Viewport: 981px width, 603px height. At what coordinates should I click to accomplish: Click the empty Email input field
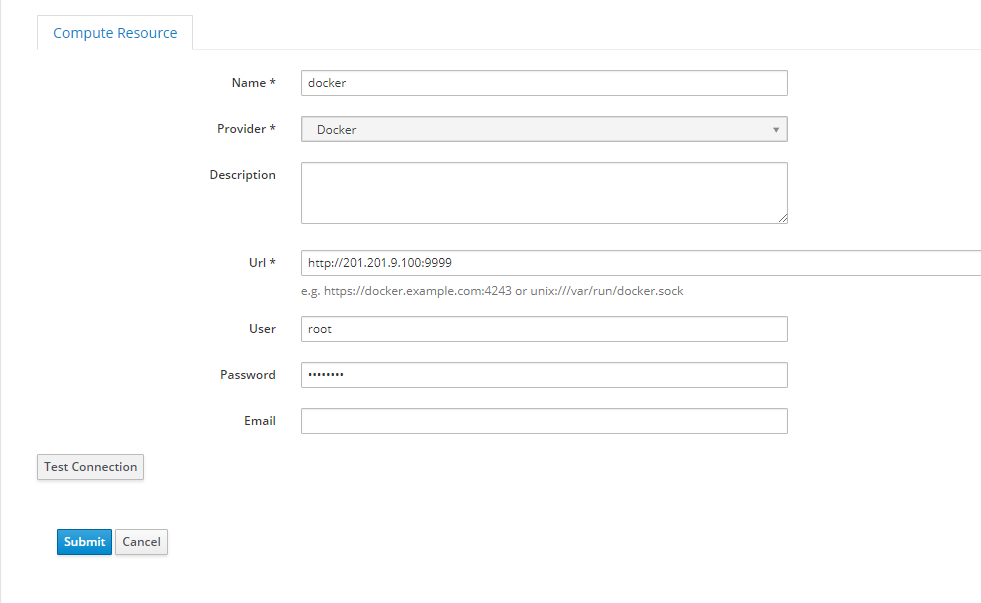click(544, 421)
